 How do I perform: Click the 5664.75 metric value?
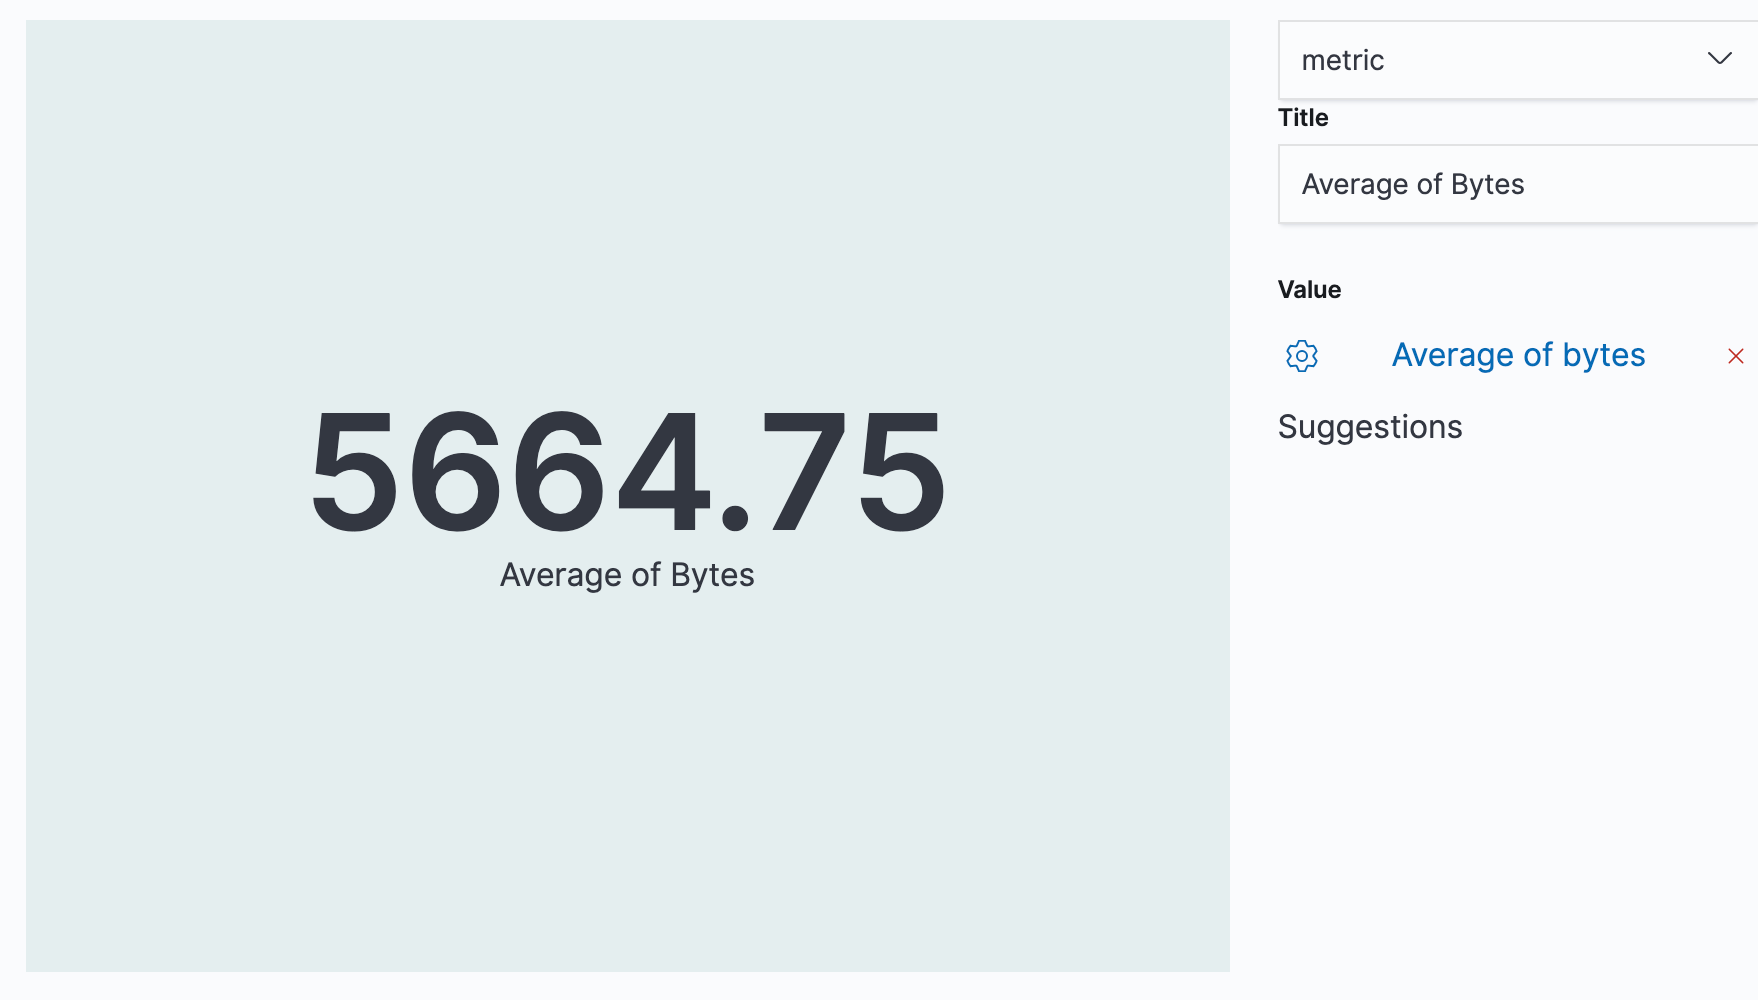click(x=627, y=472)
